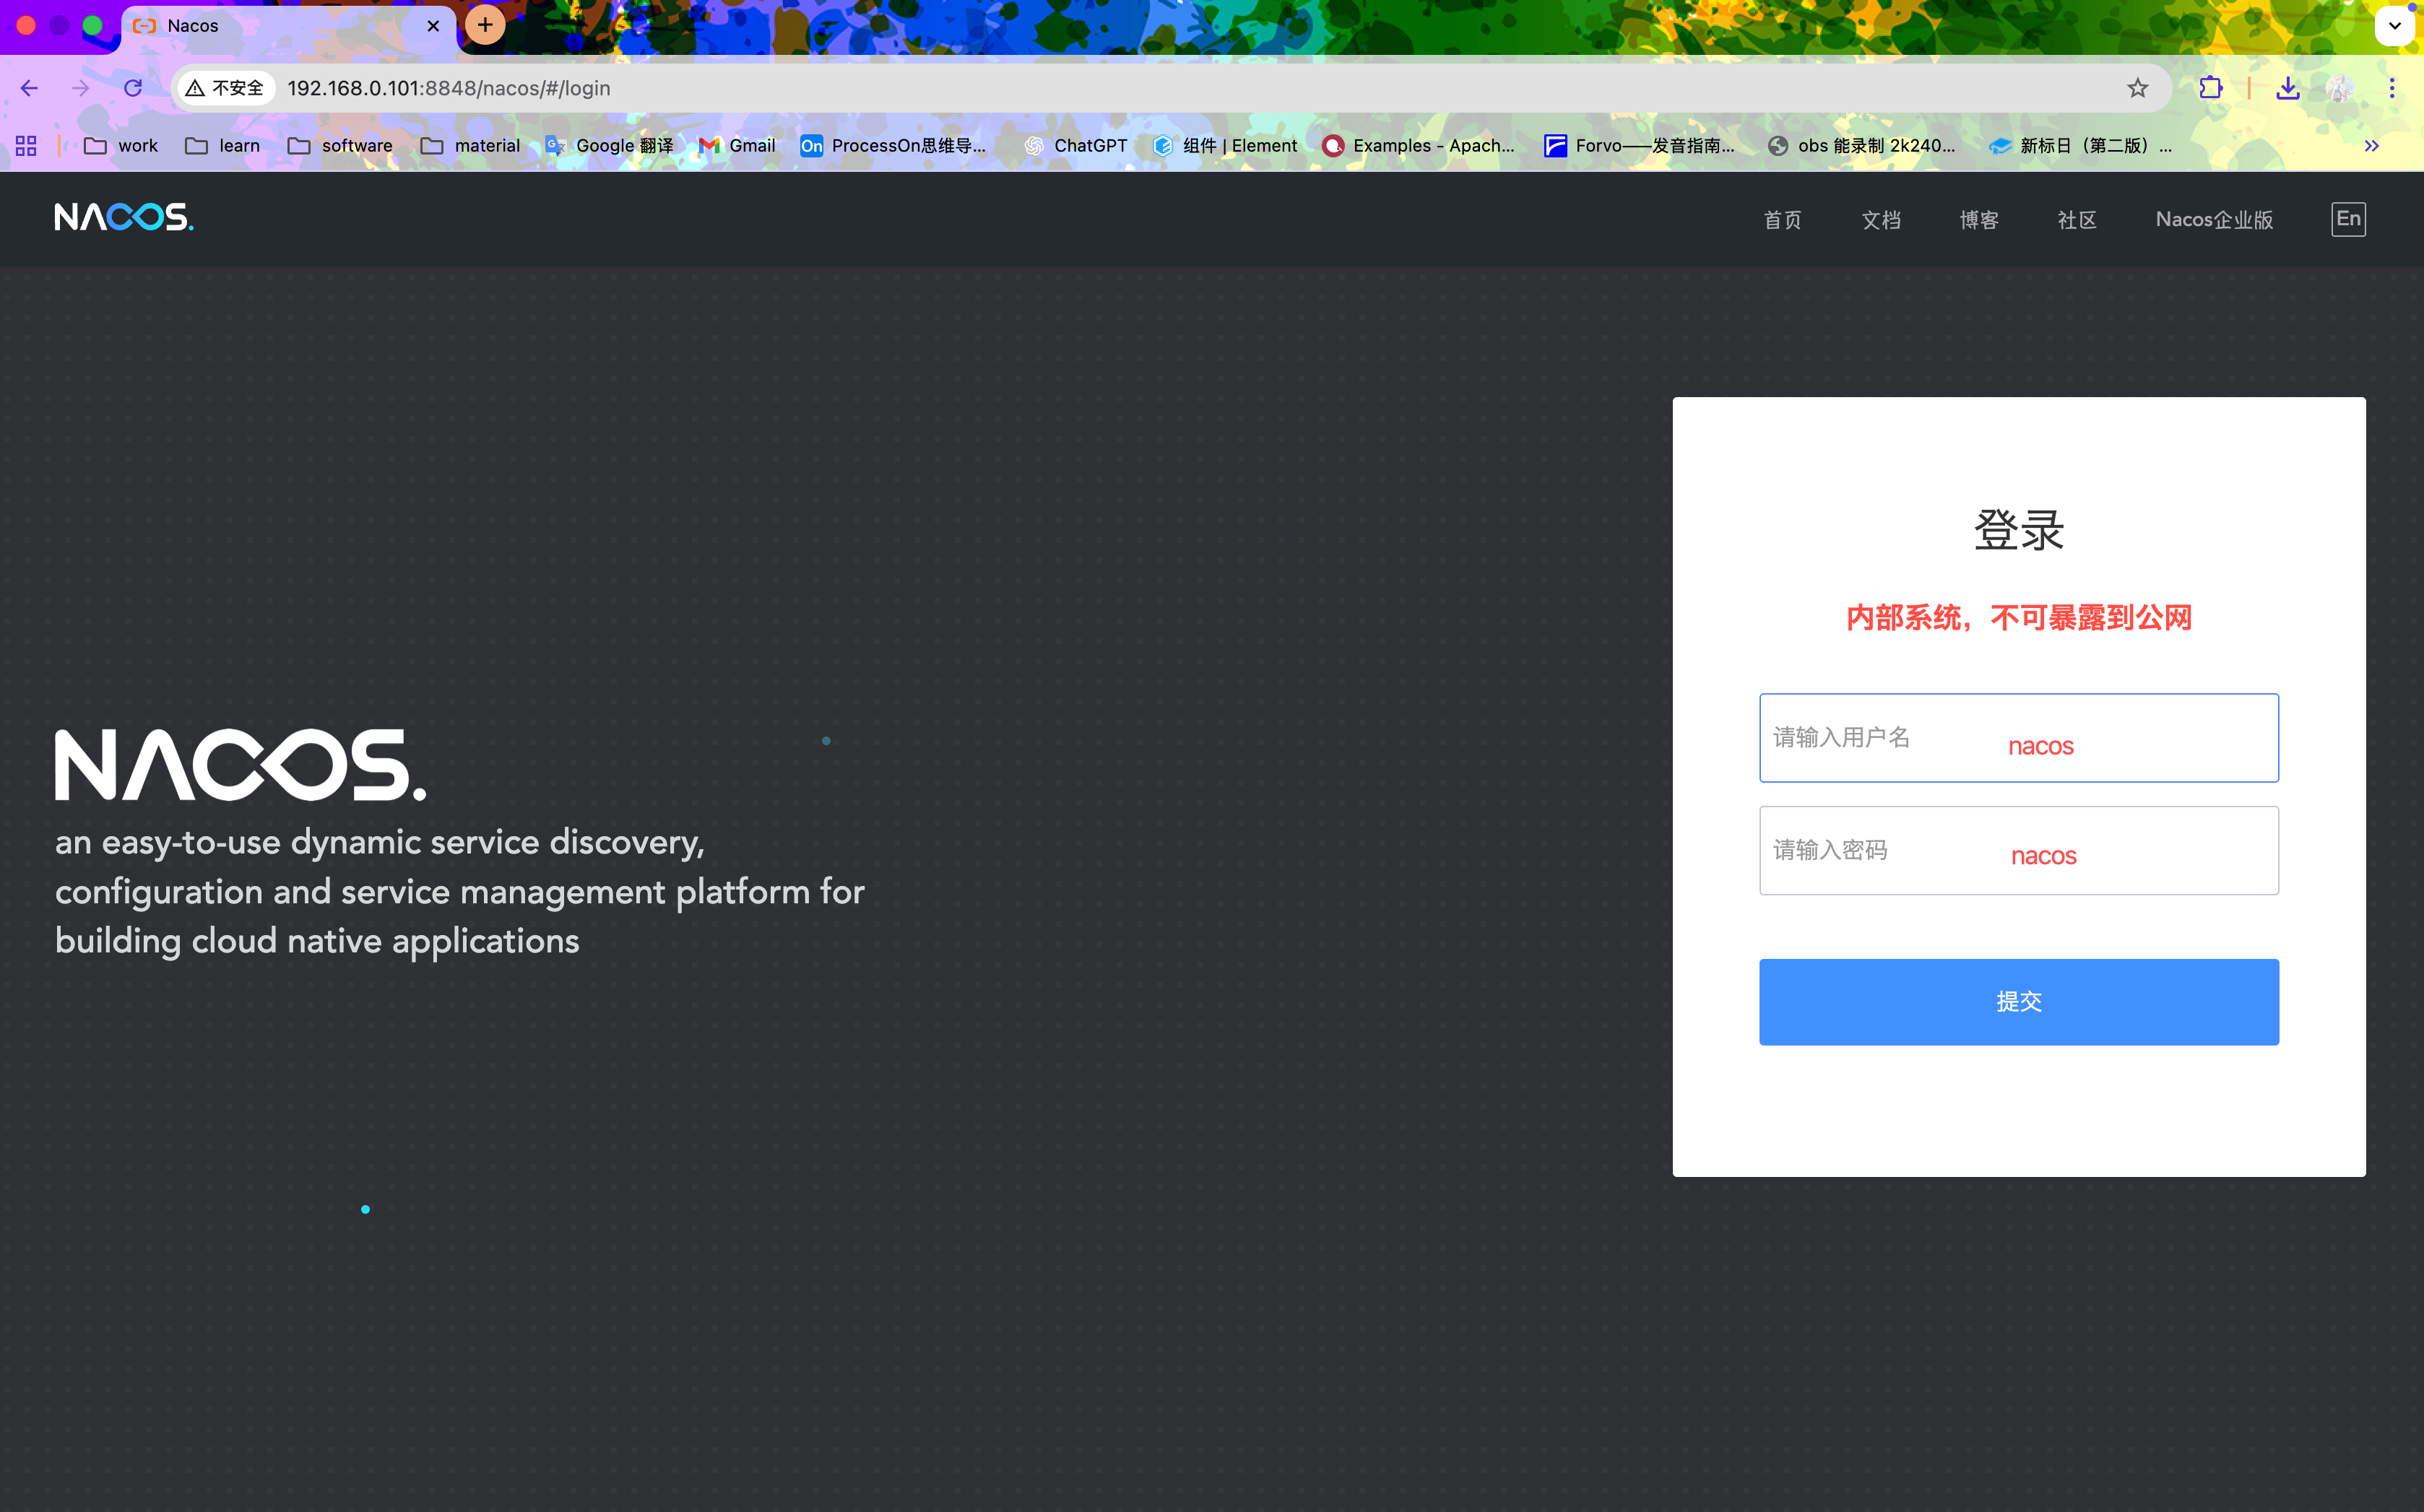2424x1512 pixels.
Task: Click the browser reload icon
Action: coord(133,88)
